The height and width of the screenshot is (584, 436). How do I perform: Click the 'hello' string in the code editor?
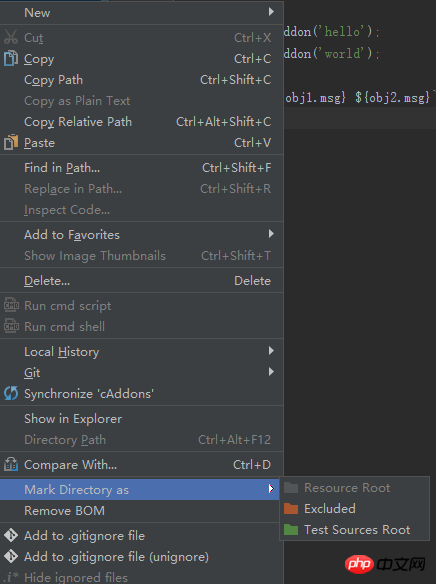pos(342,32)
